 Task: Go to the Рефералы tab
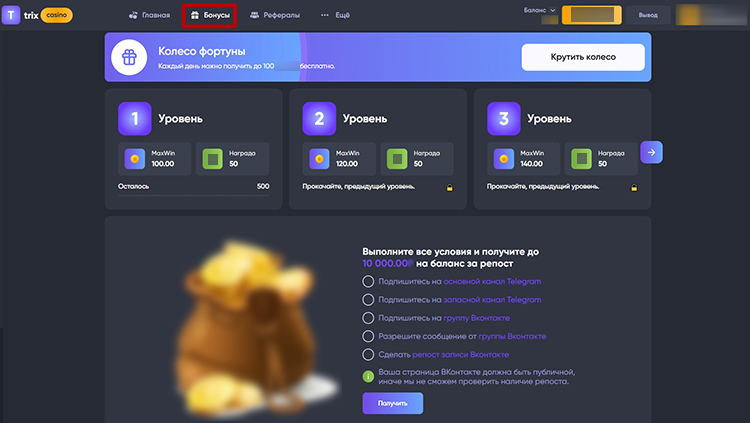tap(275, 15)
